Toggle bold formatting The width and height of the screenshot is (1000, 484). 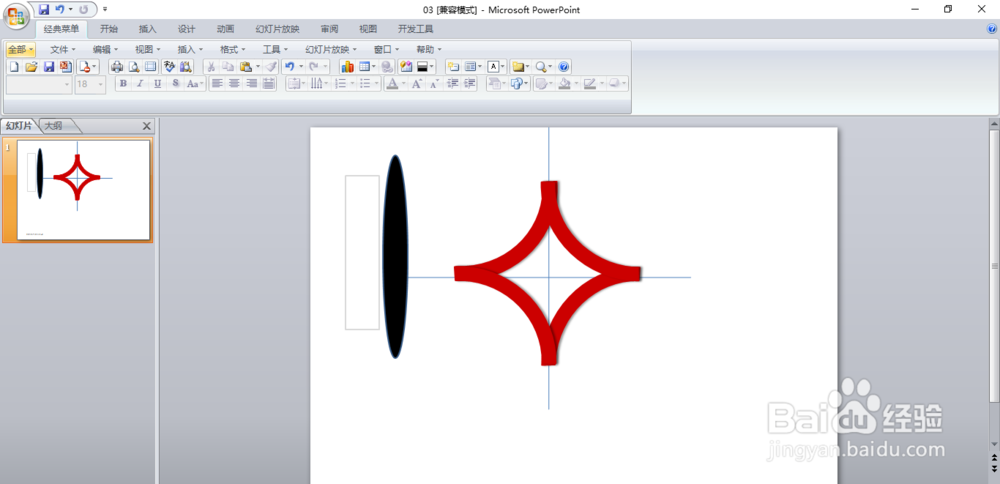pos(123,84)
